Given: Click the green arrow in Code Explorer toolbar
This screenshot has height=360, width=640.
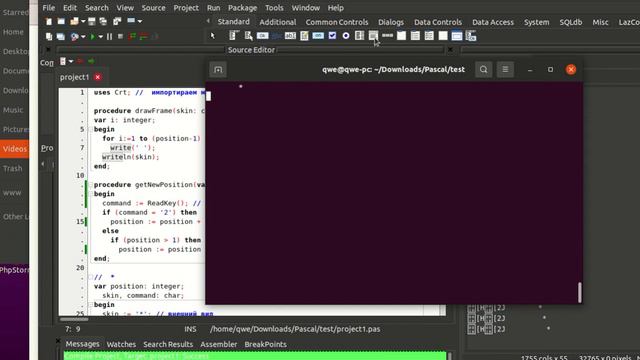Looking at the screenshot, I should [91, 61].
